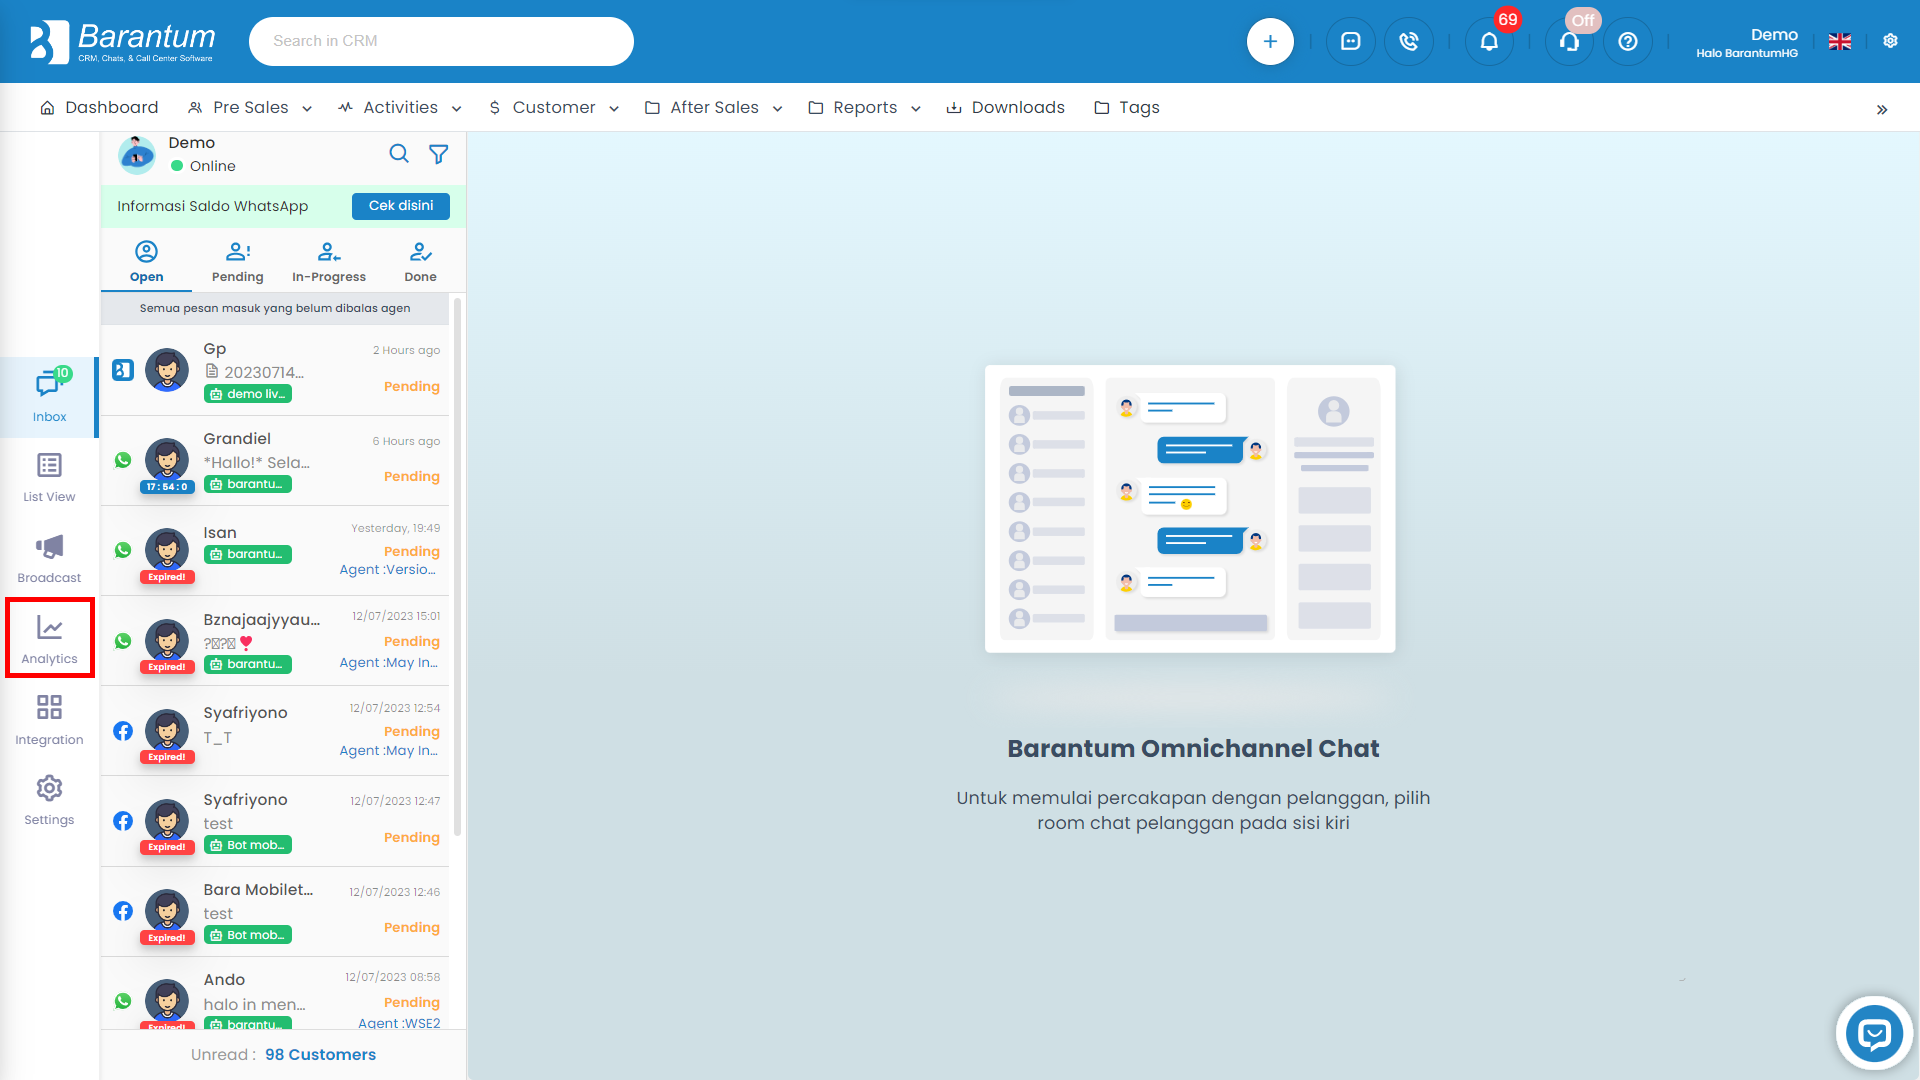Open the gear settings in header

1890,41
